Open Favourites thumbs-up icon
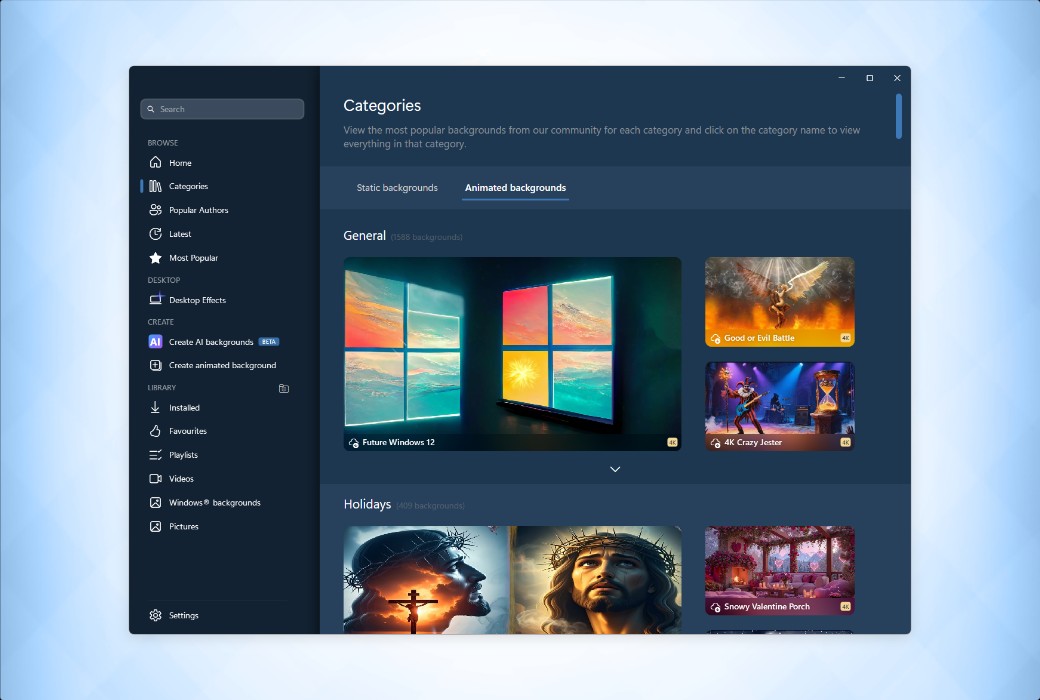1040x700 pixels. coord(155,431)
